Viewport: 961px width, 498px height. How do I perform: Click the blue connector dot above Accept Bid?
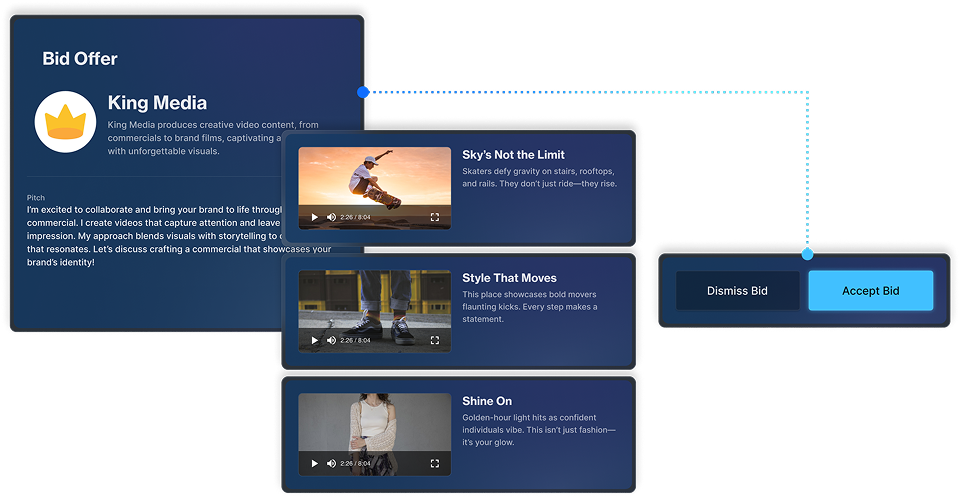pyautogui.click(x=808, y=254)
